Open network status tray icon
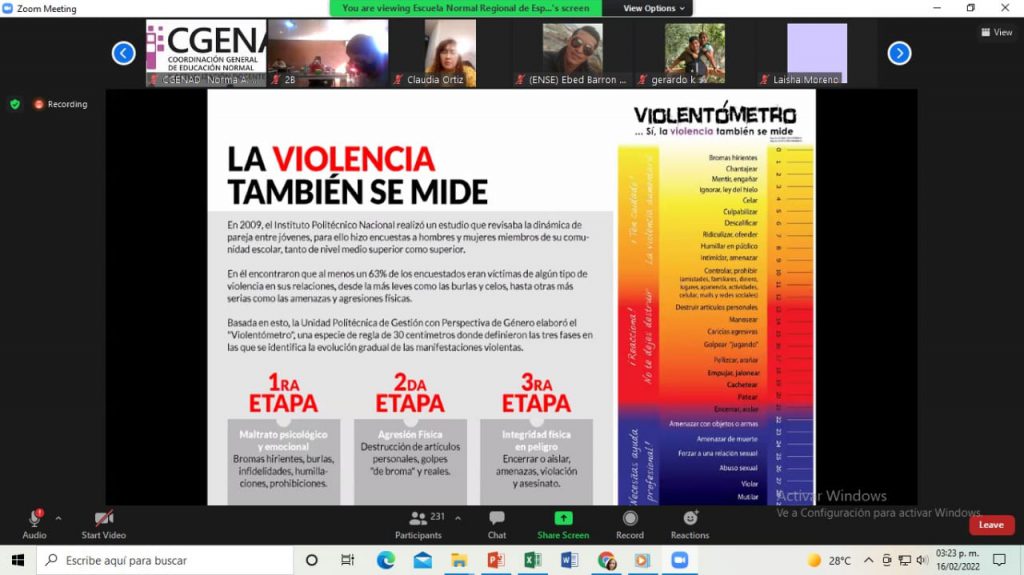The height and width of the screenshot is (575, 1024). tap(904, 560)
